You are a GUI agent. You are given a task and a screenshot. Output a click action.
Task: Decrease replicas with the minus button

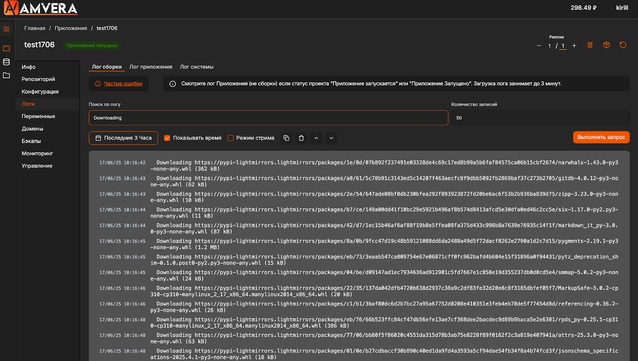539,46
